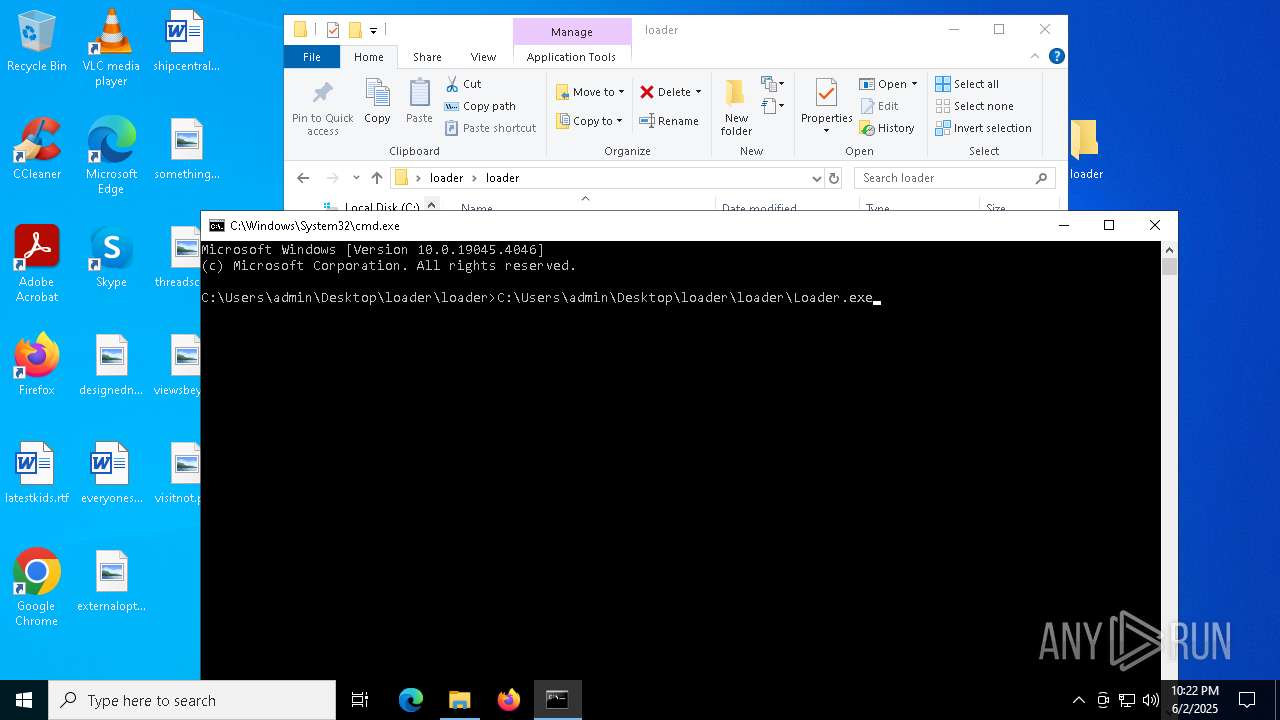Image resolution: width=1280 pixels, height=720 pixels.
Task: Open the notification center icon
Action: coord(1247,700)
